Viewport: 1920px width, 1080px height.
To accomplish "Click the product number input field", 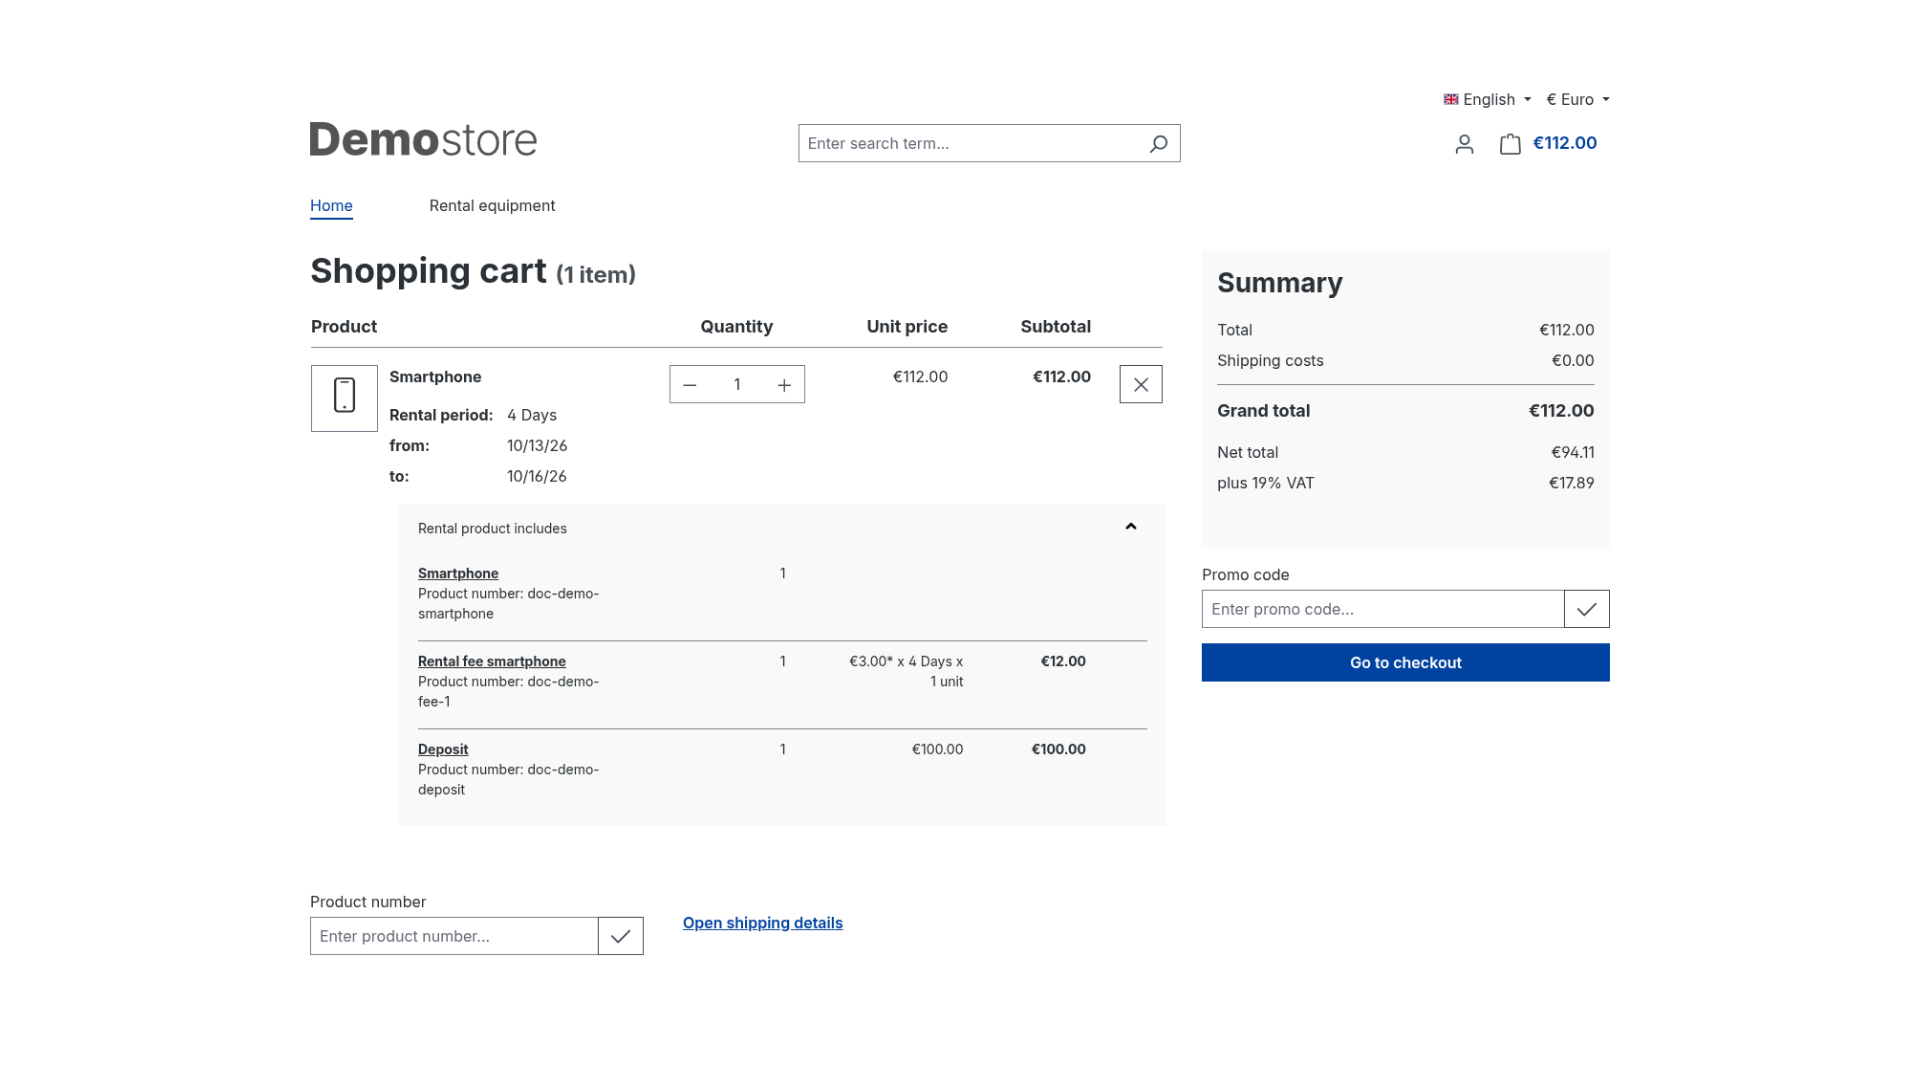I will 454,936.
